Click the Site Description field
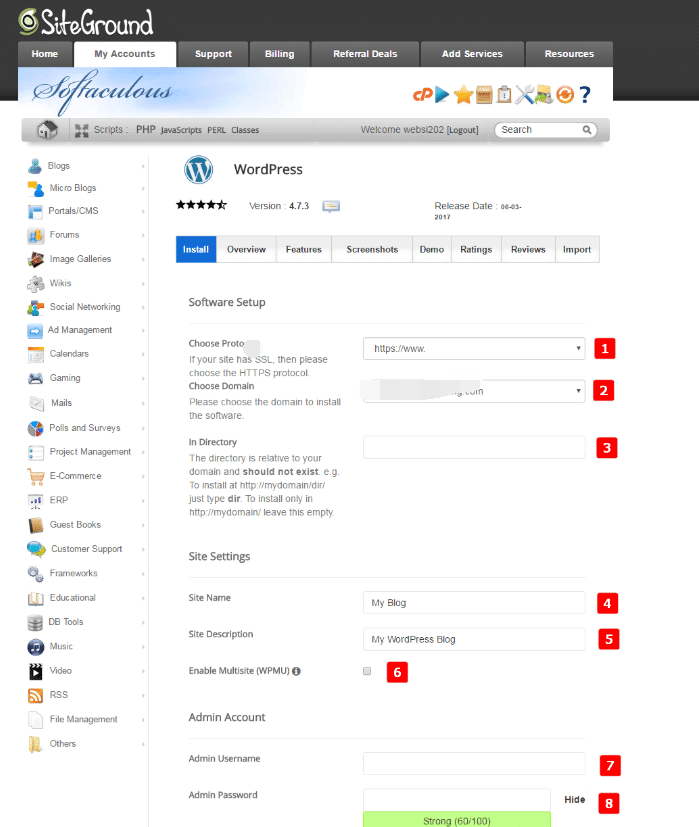699x827 pixels. [x=474, y=639]
